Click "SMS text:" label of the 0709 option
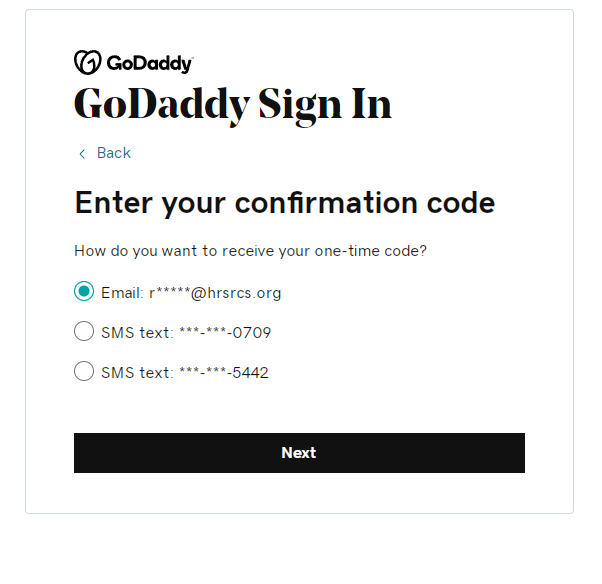The image size is (602, 584). [x=137, y=333]
